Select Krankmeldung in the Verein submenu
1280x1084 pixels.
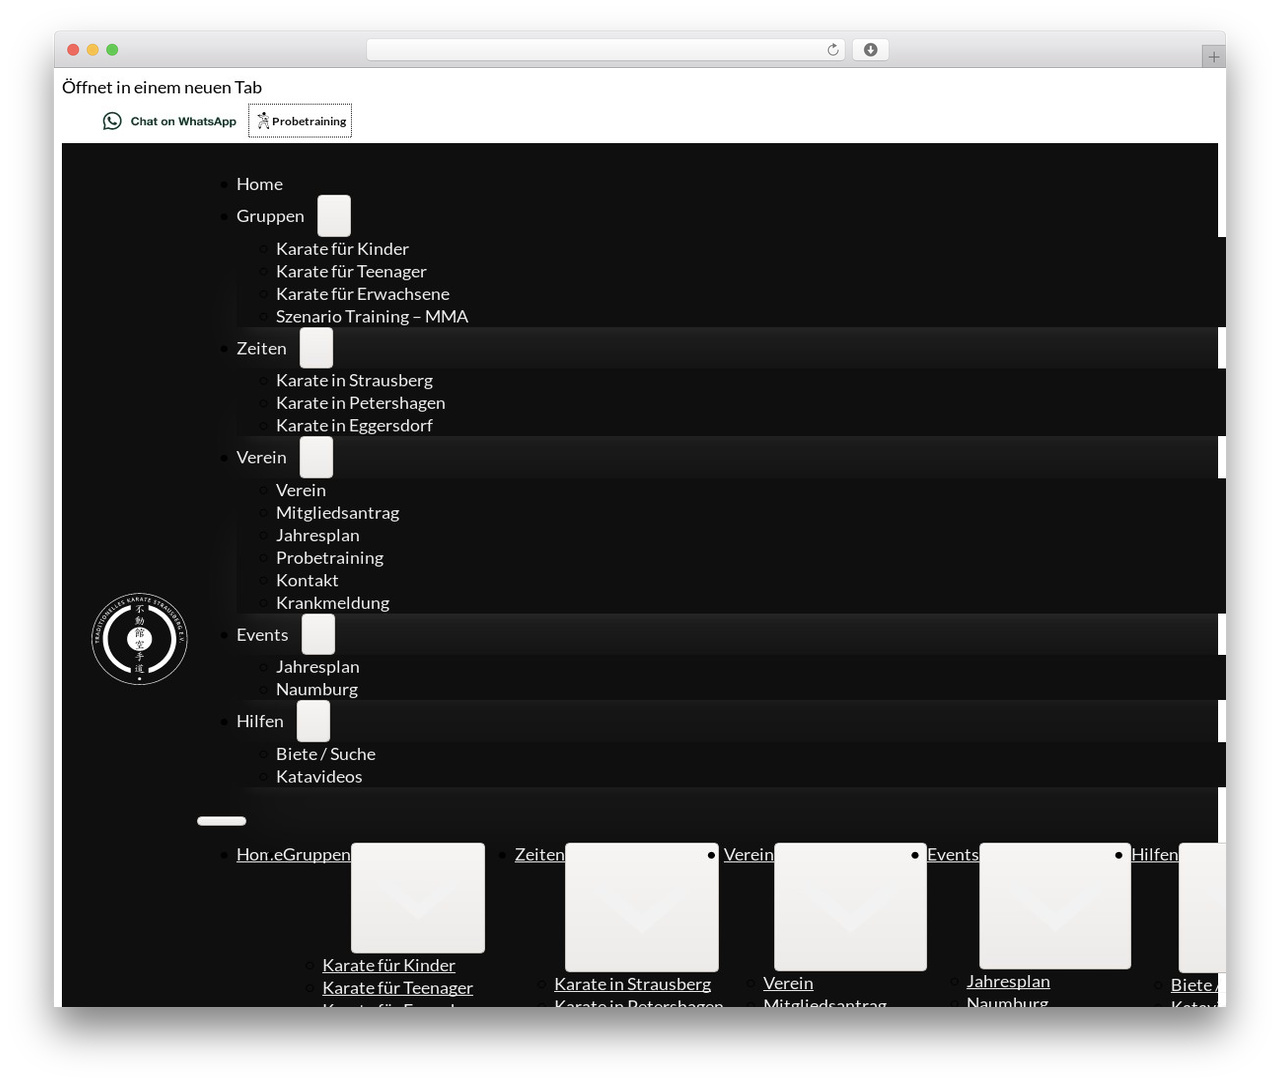(x=333, y=603)
